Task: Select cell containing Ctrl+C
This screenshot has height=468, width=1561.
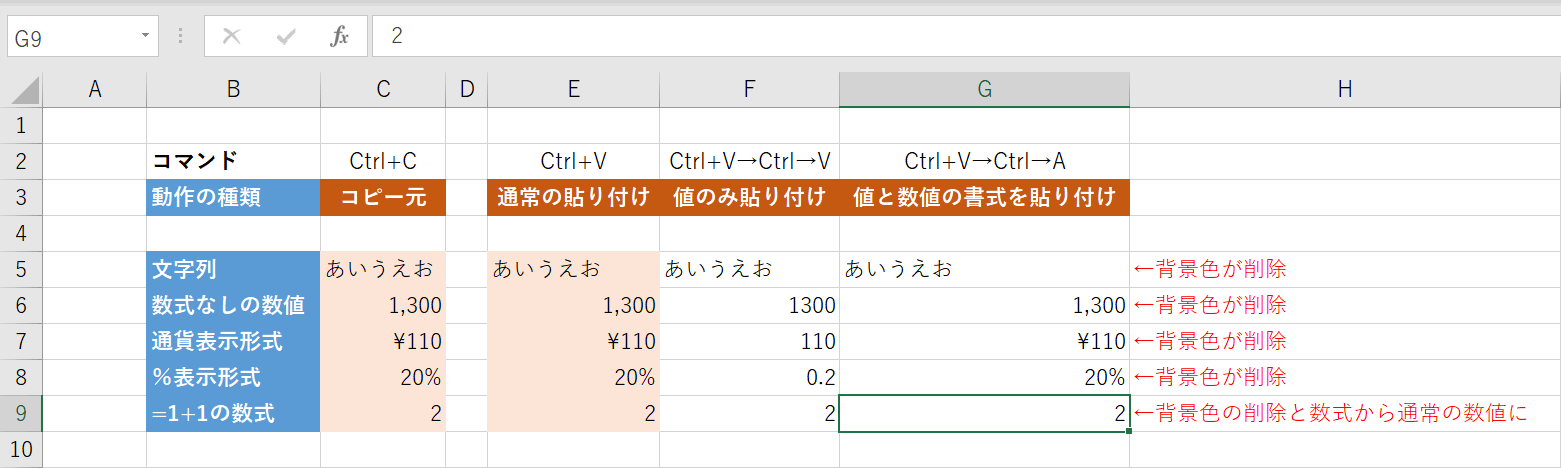Action: pos(383,161)
